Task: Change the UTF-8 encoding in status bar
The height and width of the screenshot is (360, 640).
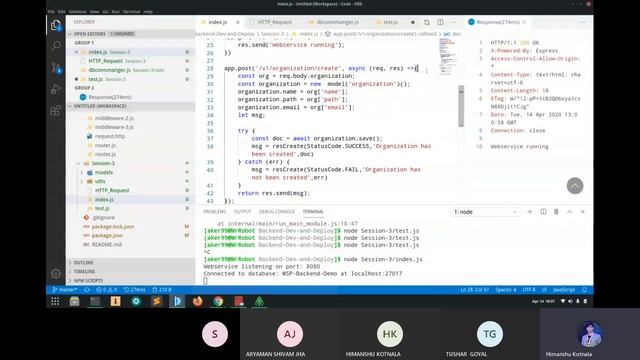Action: [529, 290]
